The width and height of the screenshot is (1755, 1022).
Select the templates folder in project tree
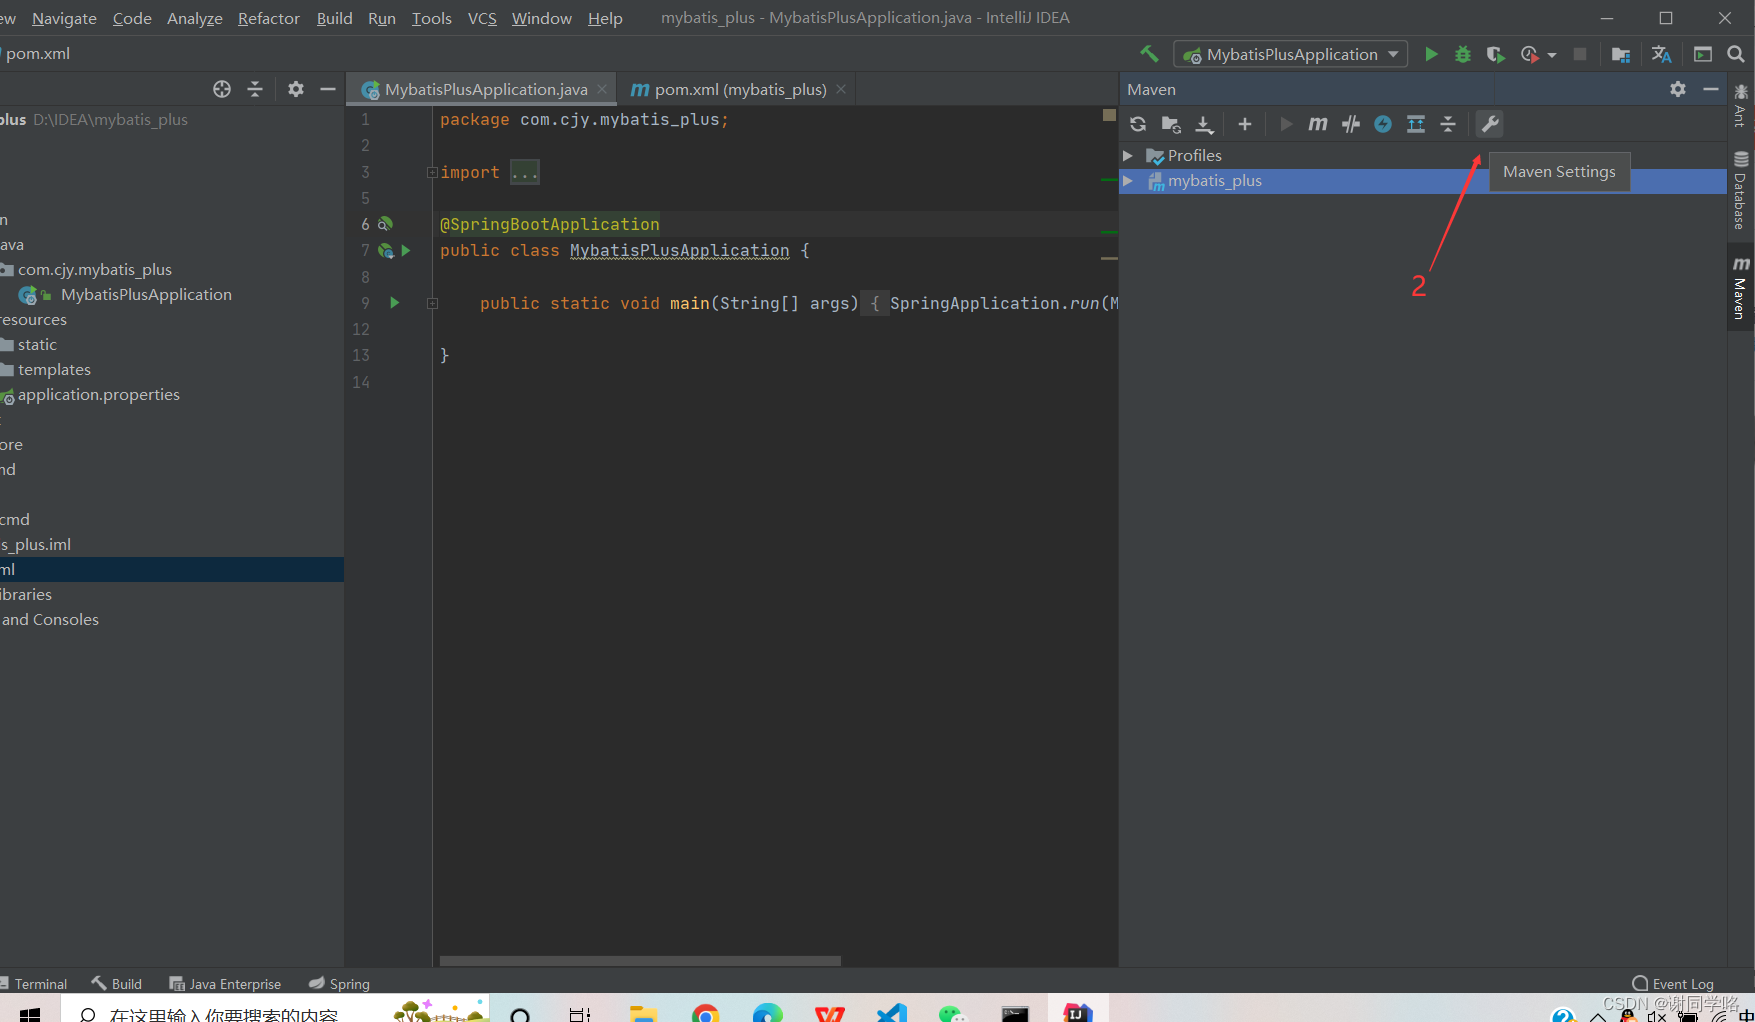click(x=54, y=369)
